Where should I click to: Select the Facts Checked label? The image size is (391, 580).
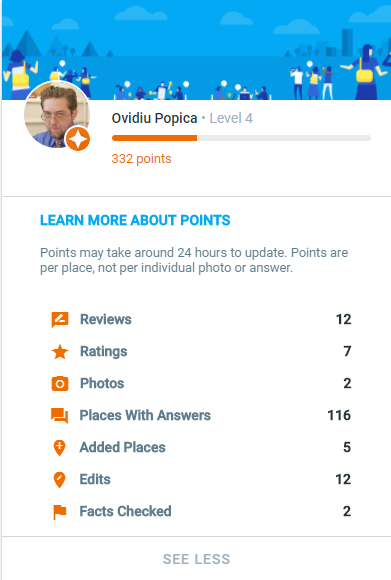click(x=125, y=511)
